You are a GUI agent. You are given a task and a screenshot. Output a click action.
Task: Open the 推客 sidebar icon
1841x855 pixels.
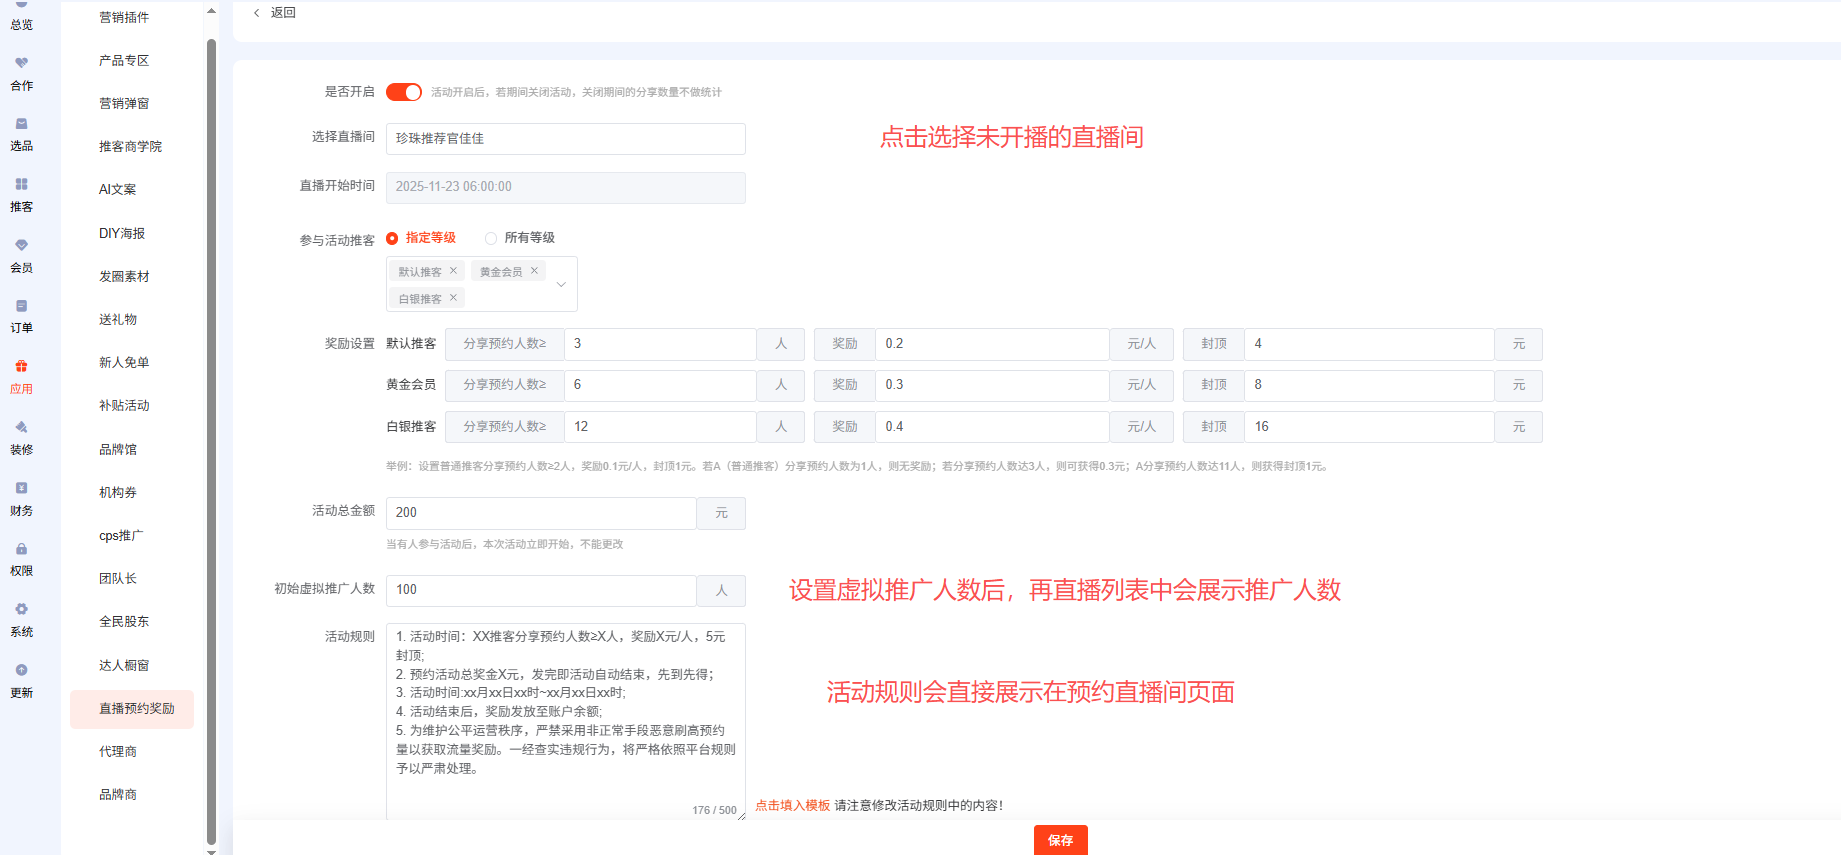[21, 185]
